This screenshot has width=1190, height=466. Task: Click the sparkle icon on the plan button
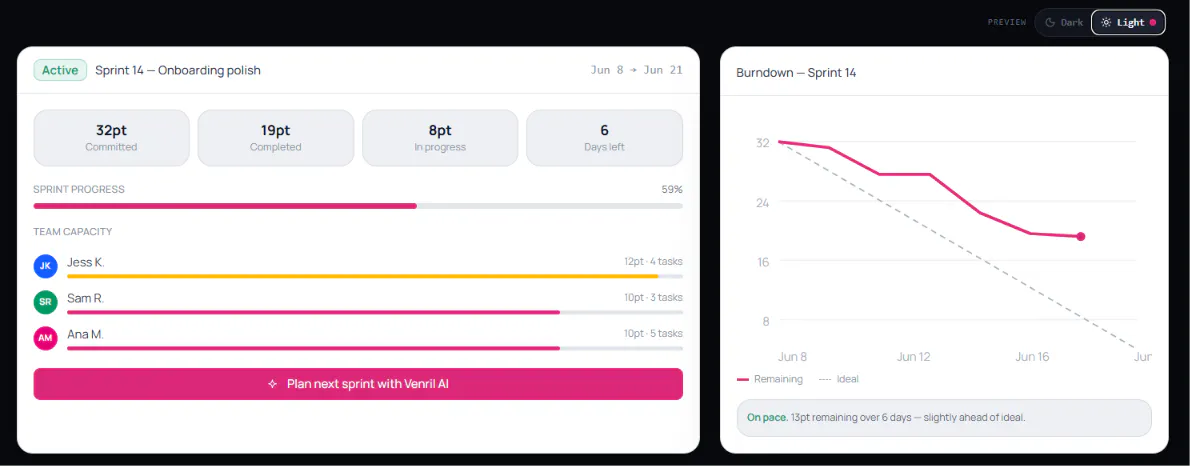pyautogui.click(x=272, y=384)
